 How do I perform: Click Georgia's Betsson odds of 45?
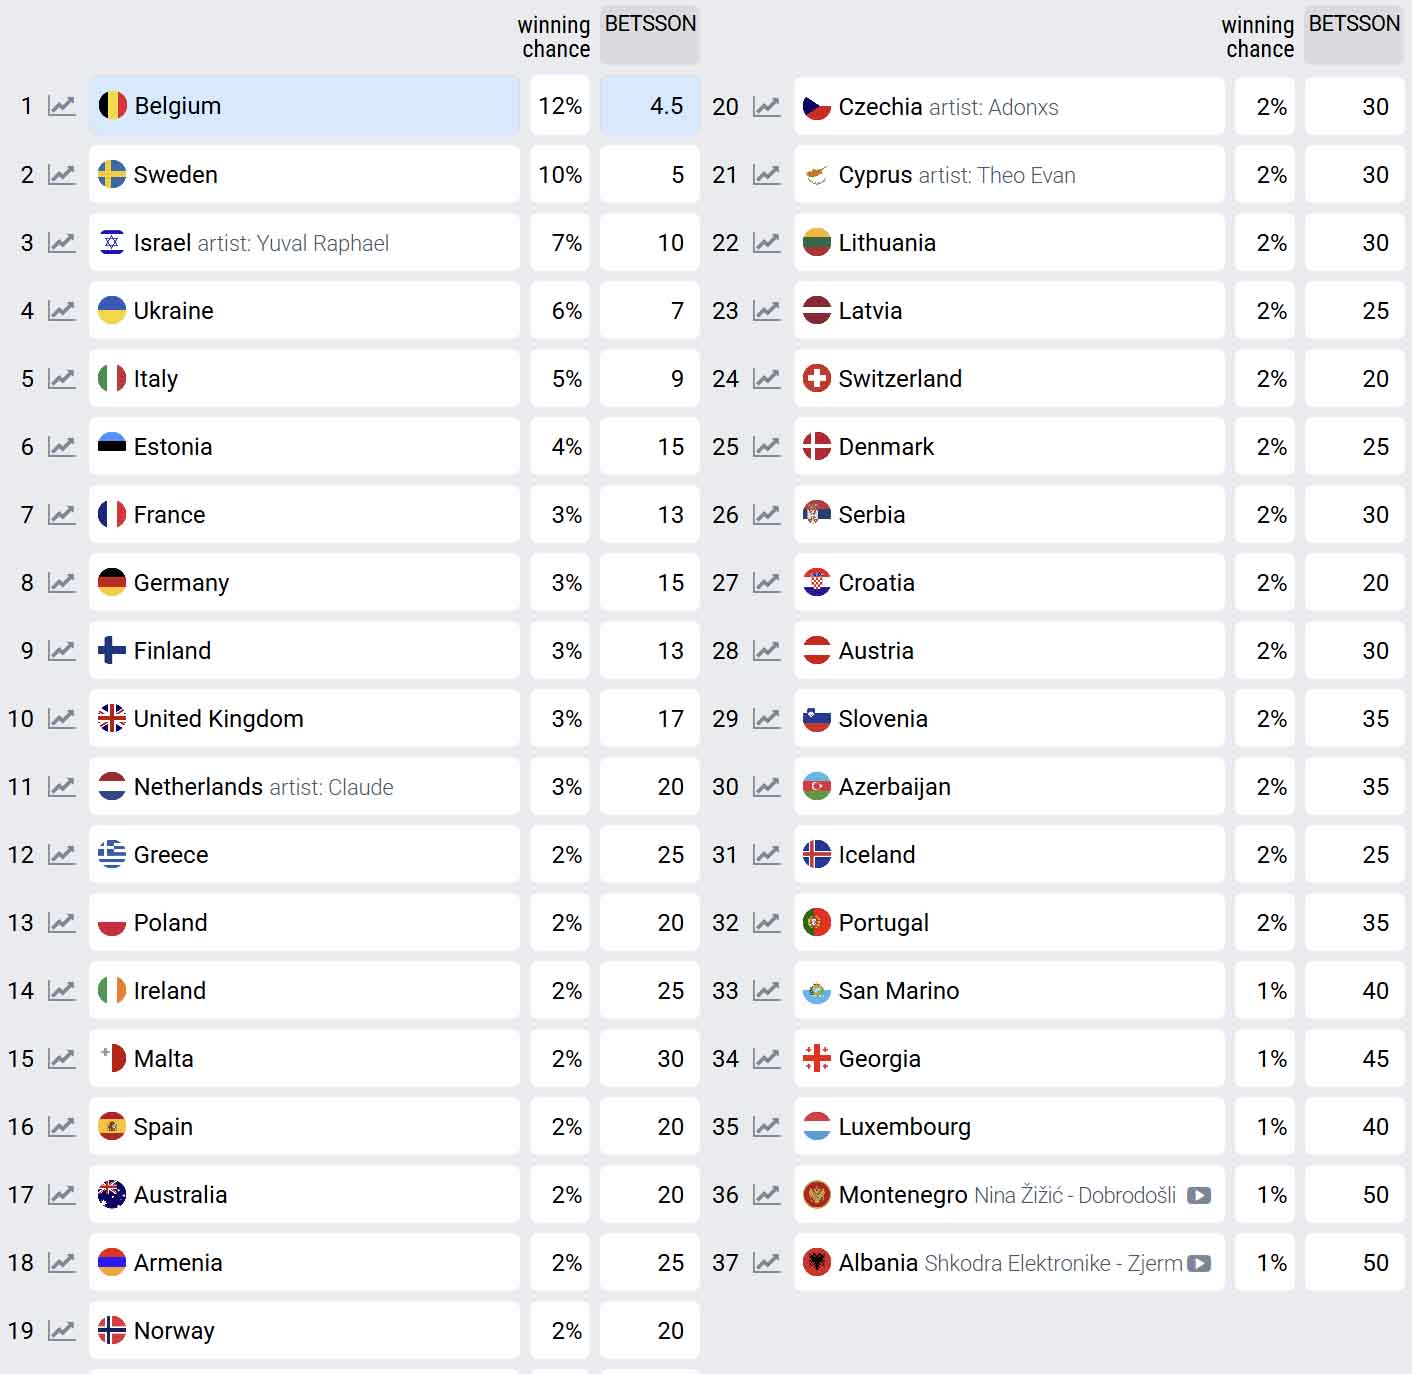(1354, 1059)
